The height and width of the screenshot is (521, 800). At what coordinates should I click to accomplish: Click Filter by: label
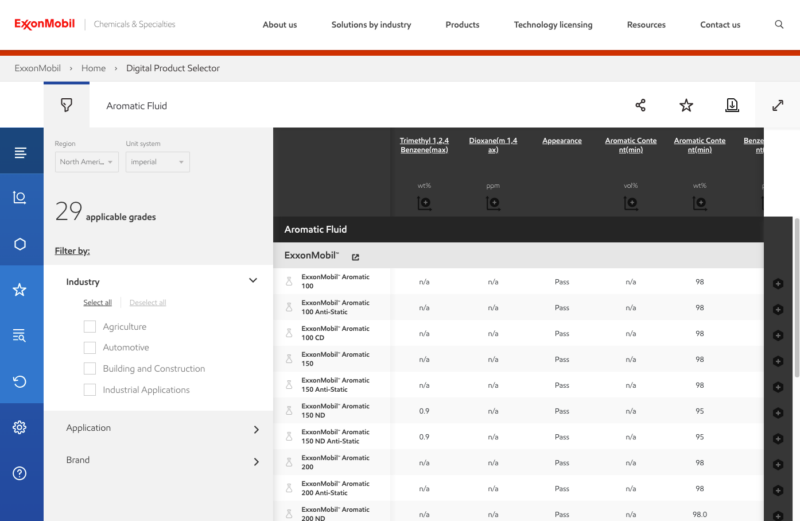pos(72,251)
